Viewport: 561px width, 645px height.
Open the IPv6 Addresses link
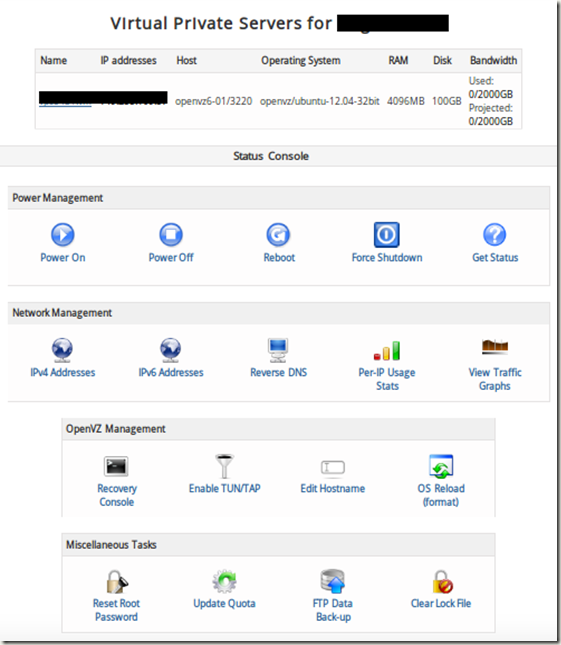pos(171,372)
